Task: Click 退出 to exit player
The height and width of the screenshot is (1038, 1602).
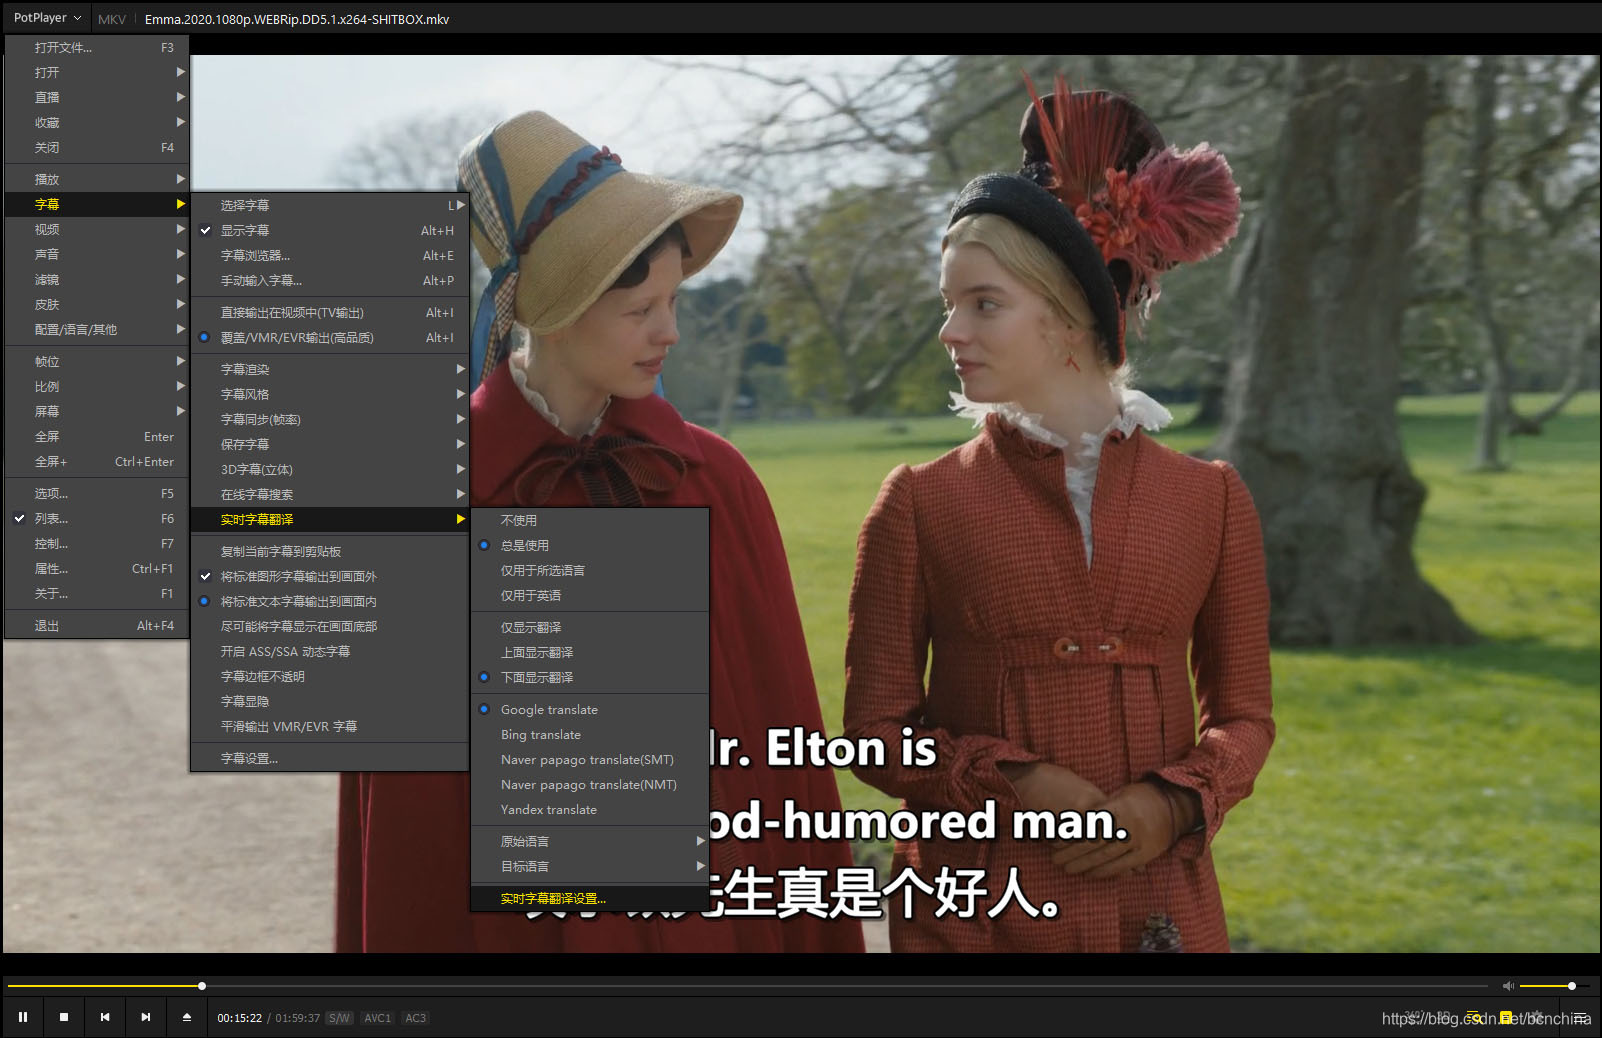Action: [97, 625]
